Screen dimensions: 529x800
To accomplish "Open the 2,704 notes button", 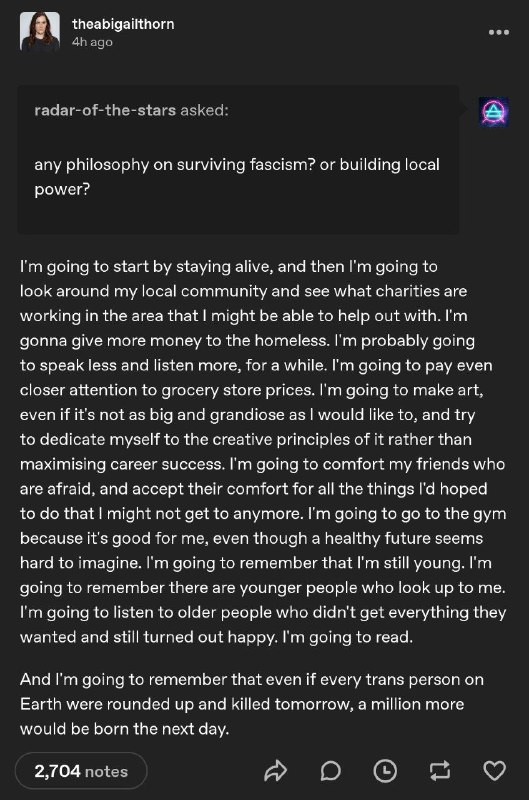I will (x=81, y=771).
